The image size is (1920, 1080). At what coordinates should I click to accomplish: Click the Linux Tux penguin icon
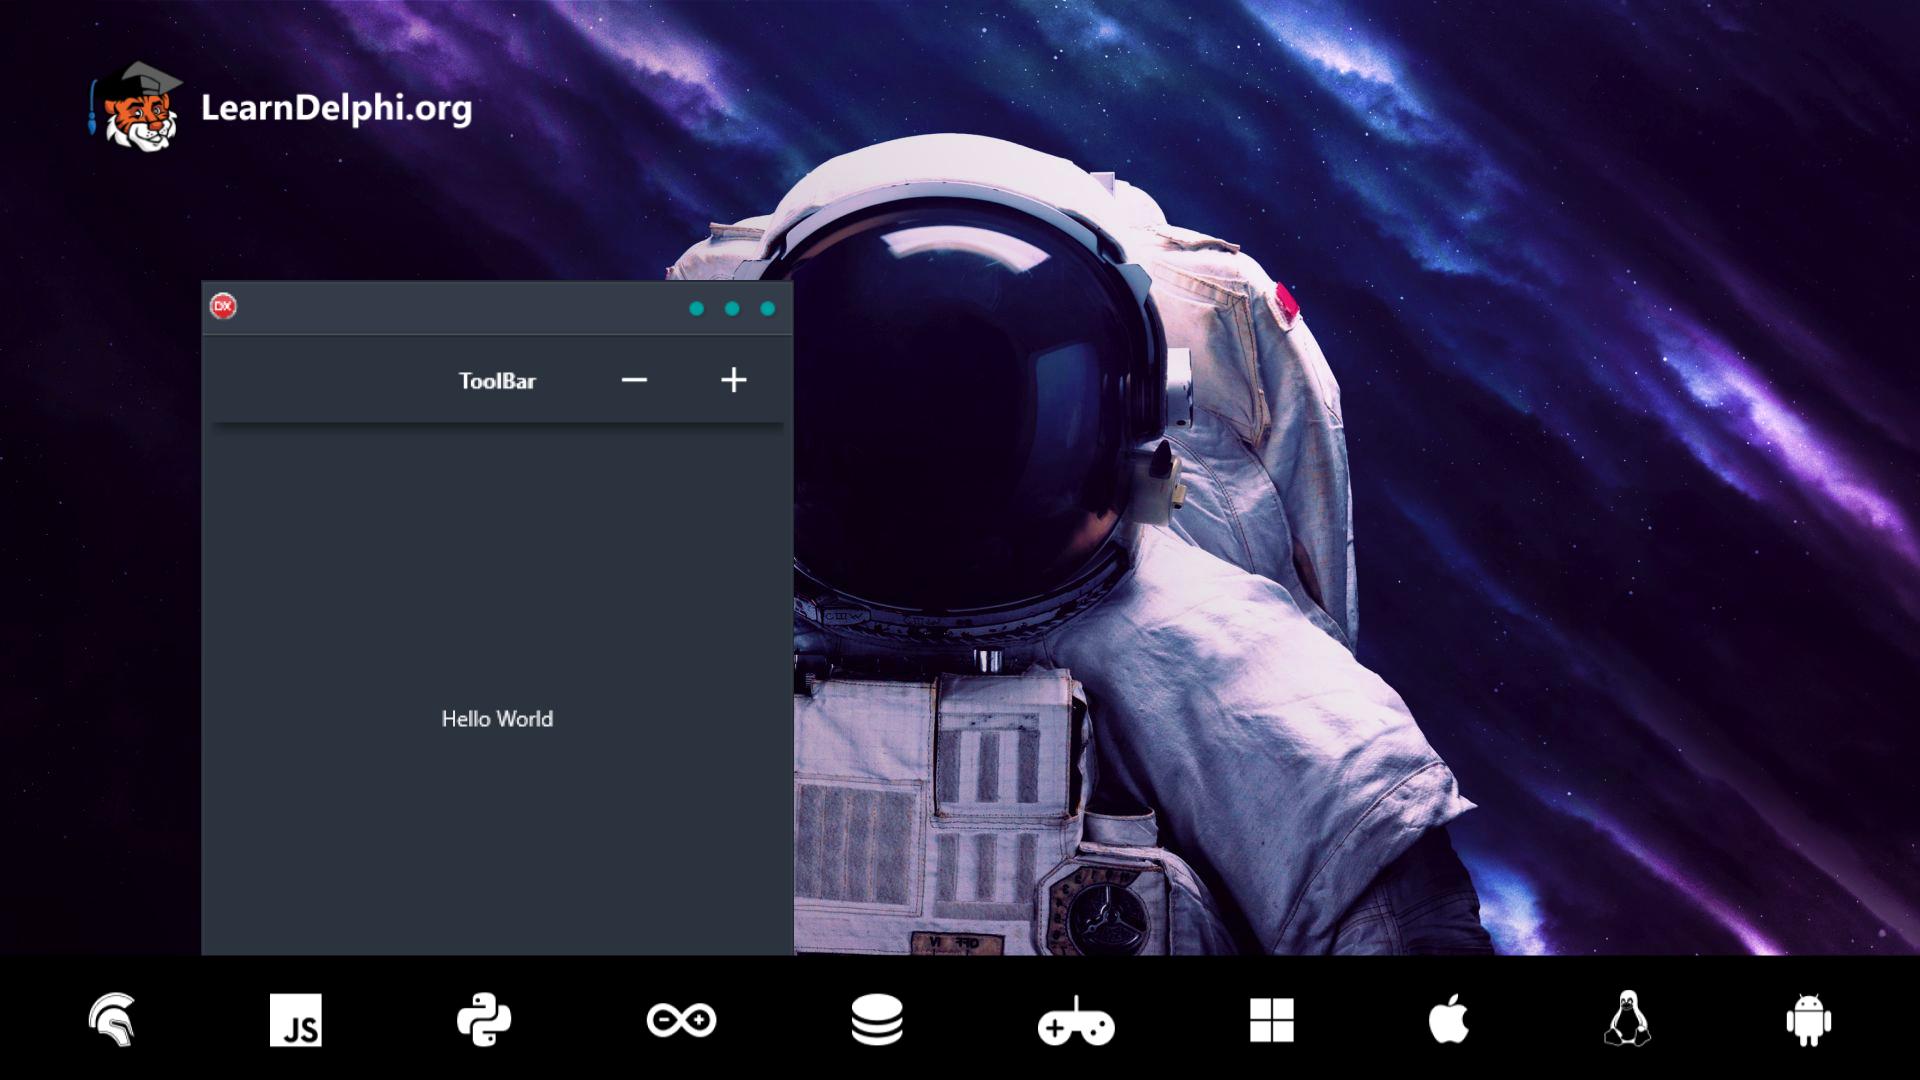[1625, 1021]
